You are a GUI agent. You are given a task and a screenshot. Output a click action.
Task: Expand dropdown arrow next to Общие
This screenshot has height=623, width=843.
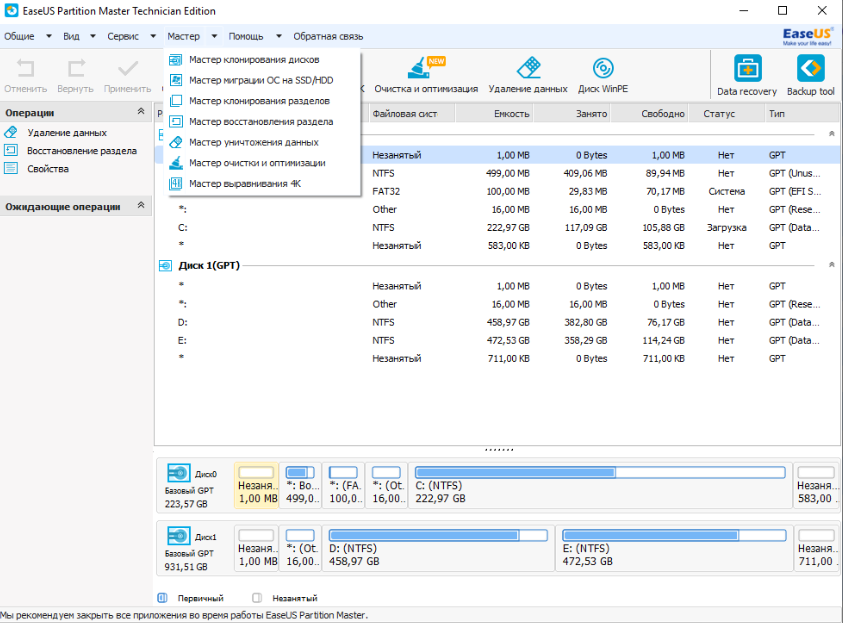(x=49, y=37)
